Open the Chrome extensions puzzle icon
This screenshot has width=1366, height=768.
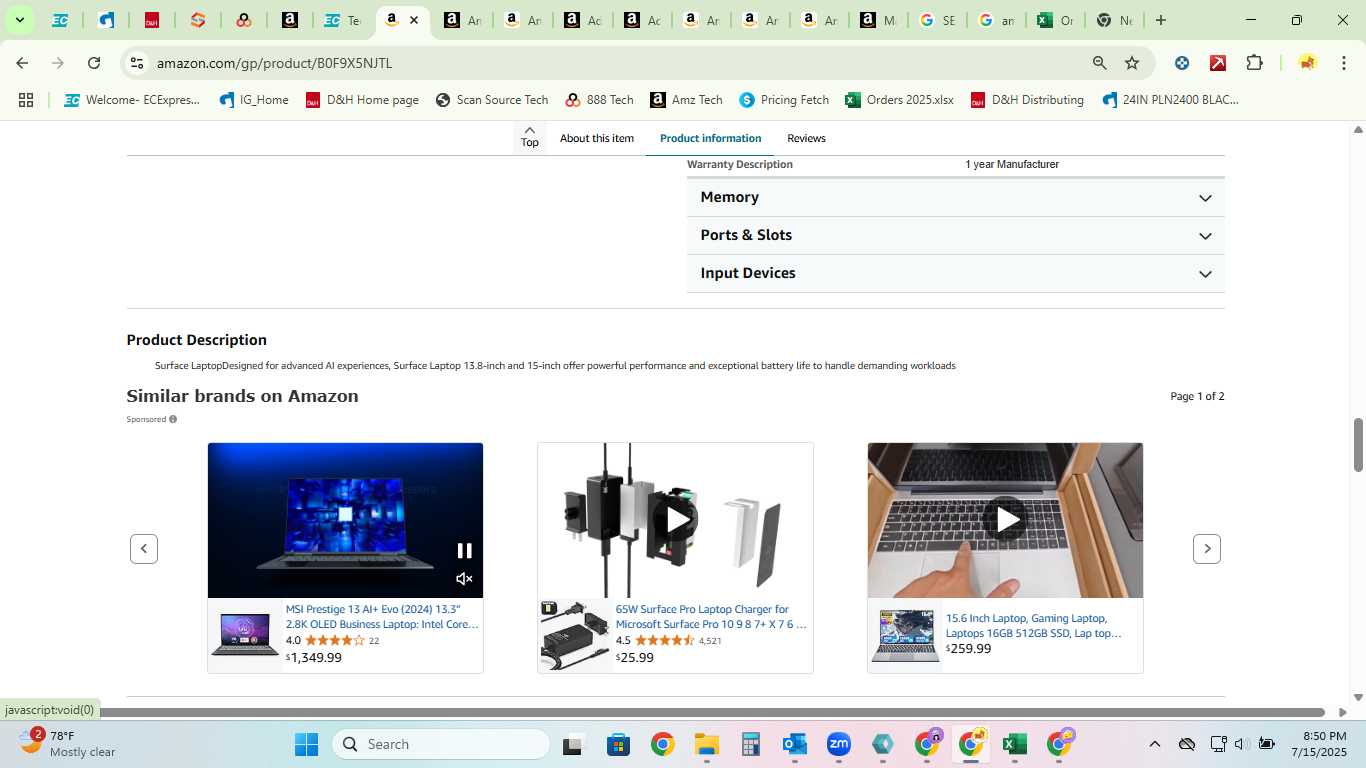click(x=1254, y=63)
